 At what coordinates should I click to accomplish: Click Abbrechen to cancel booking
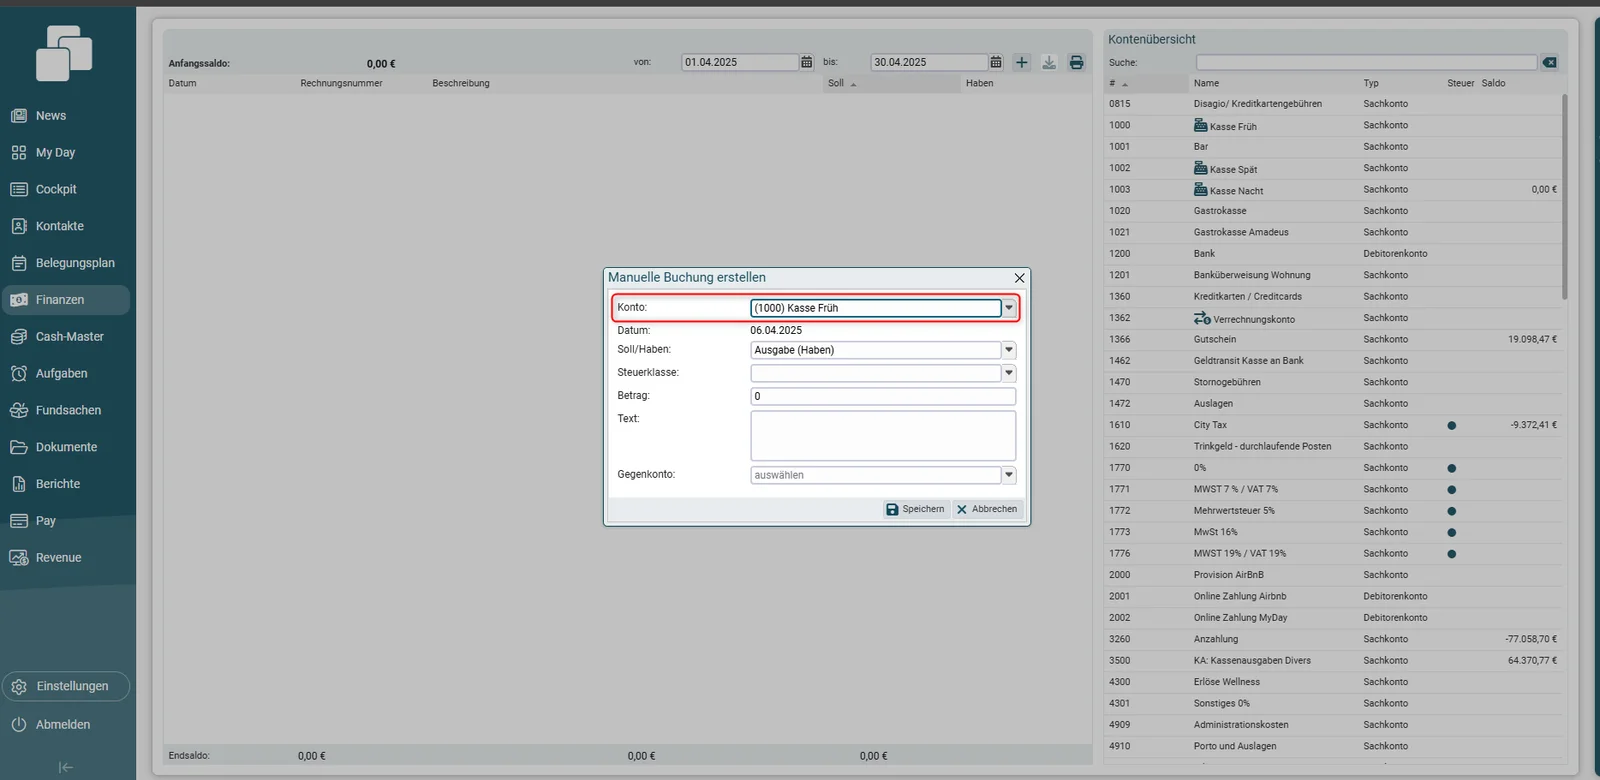(987, 509)
